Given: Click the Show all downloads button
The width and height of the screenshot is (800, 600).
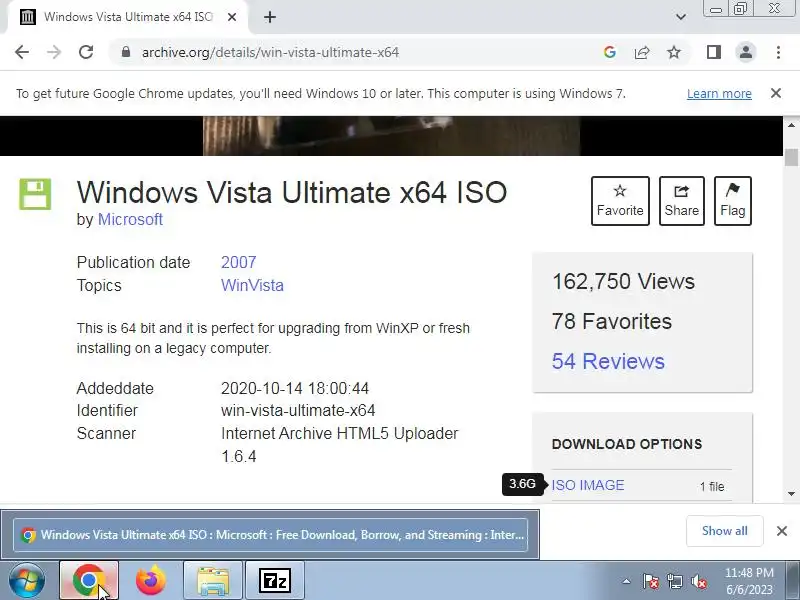Looking at the screenshot, I should pyautogui.click(x=724, y=531).
